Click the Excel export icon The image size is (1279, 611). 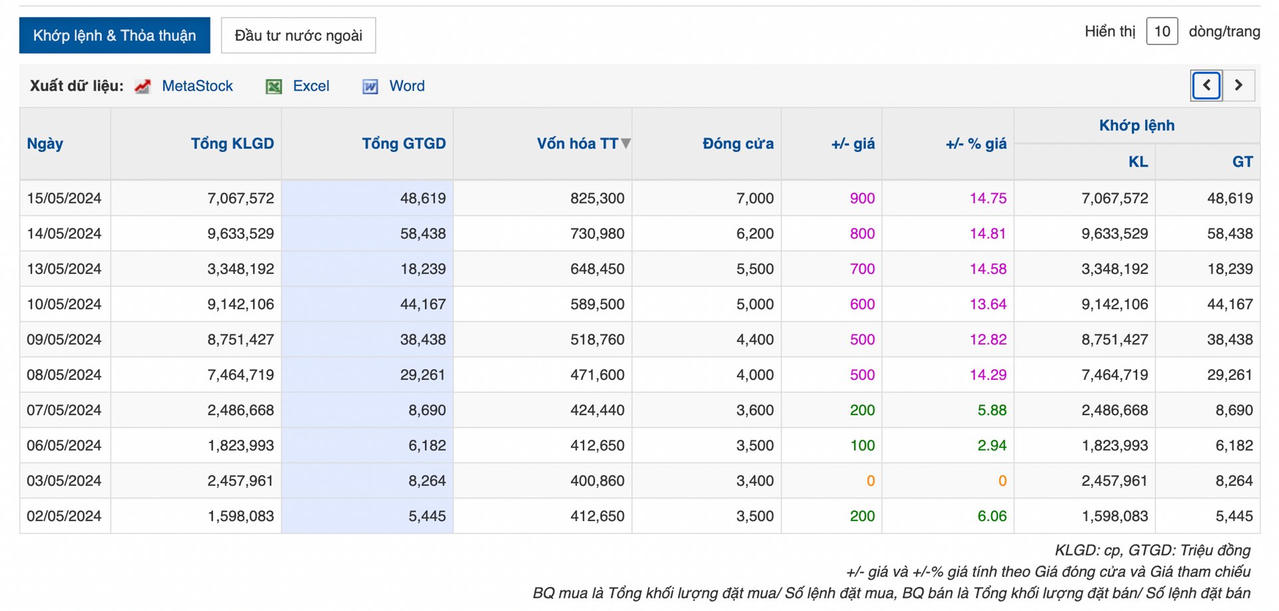point(273,87)
